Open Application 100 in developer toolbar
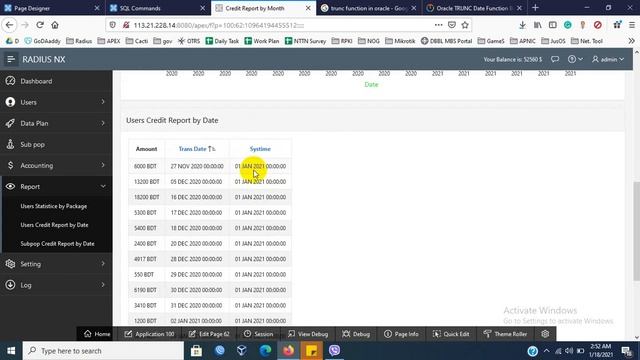The width and height of the screenshot is (640, 360). point(149,334)
